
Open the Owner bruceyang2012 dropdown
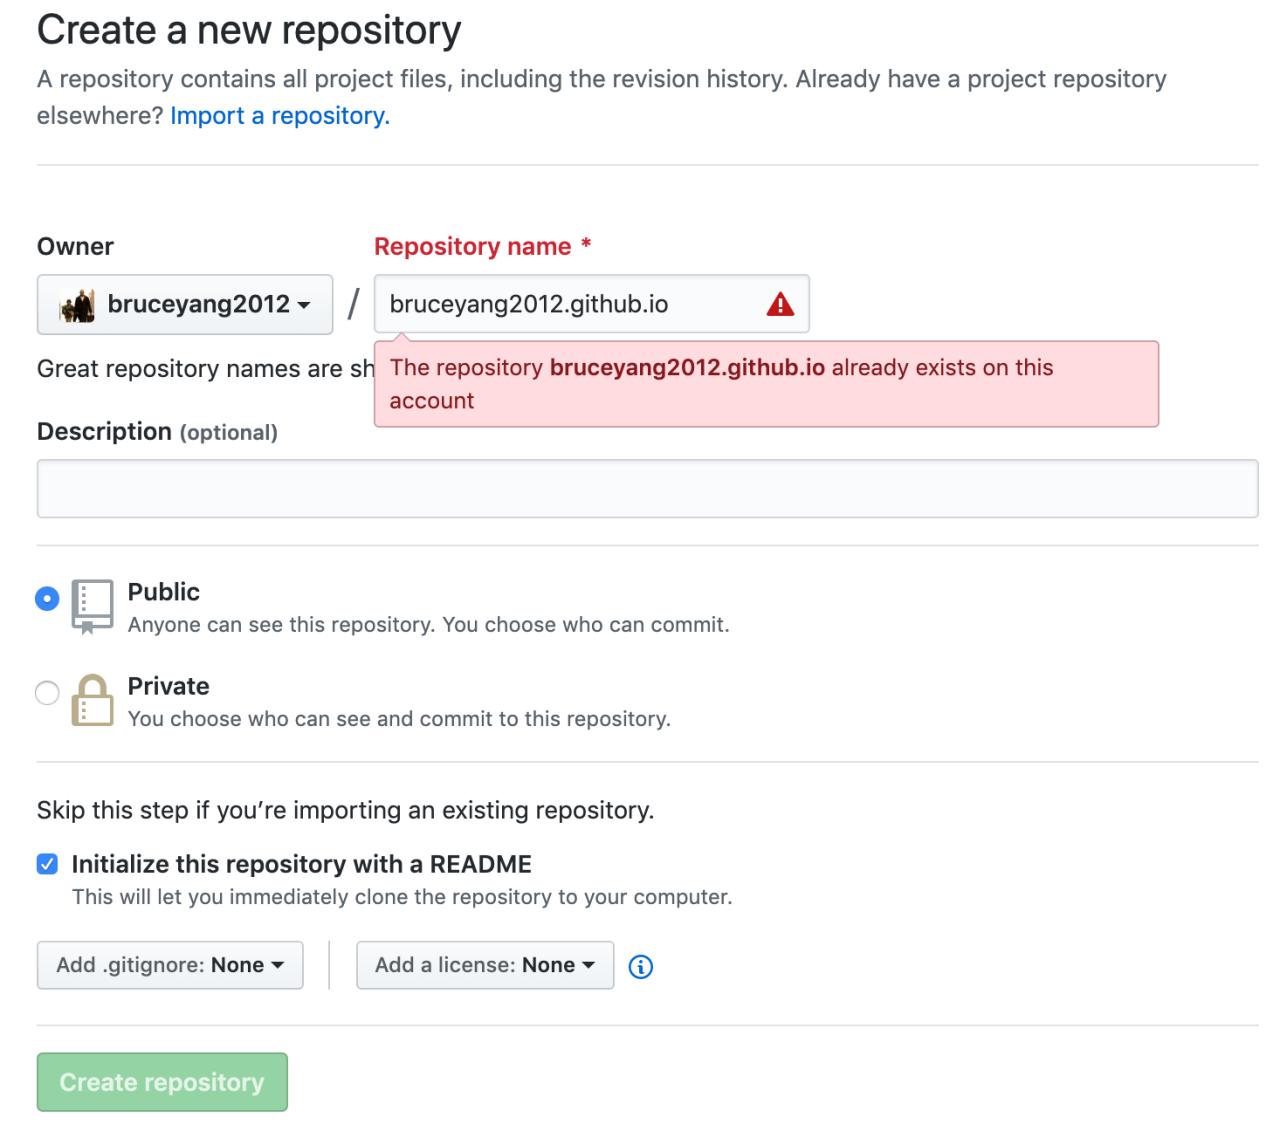pos(185,304)
